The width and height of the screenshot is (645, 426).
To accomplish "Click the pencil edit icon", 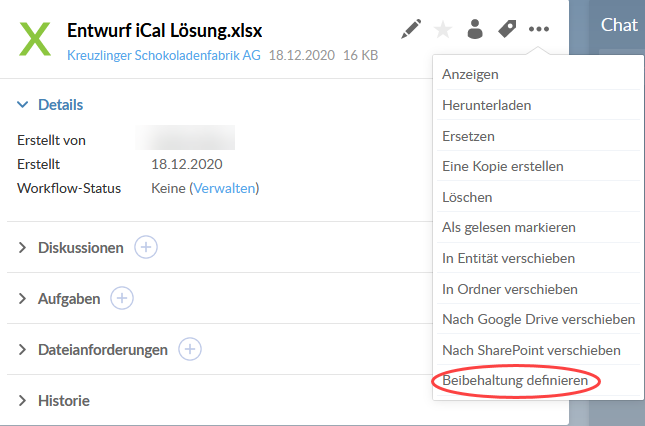I will pos(411,29).
